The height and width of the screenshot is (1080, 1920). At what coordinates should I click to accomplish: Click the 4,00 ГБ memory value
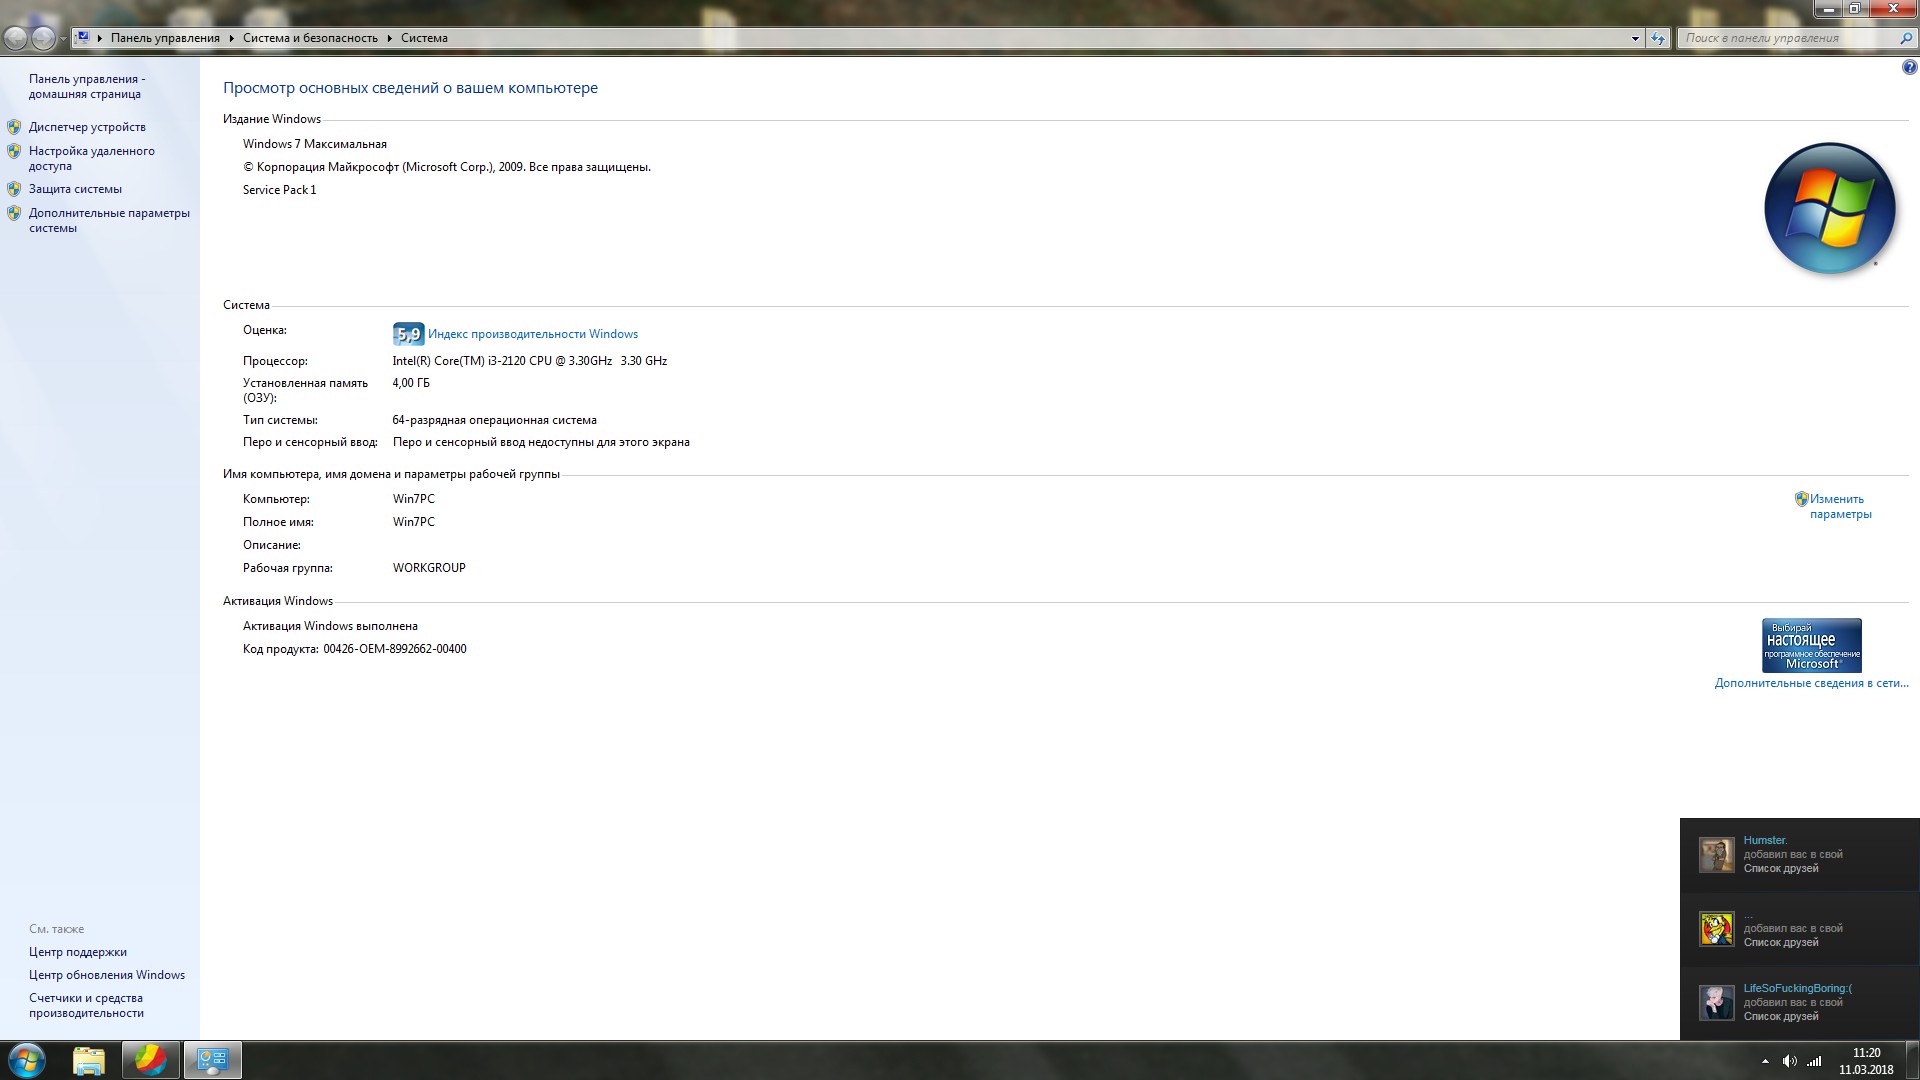click(411, 383)
